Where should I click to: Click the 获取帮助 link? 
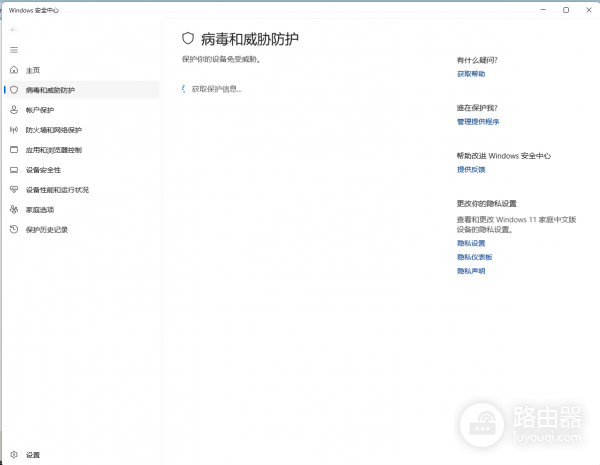pos(471,74)
